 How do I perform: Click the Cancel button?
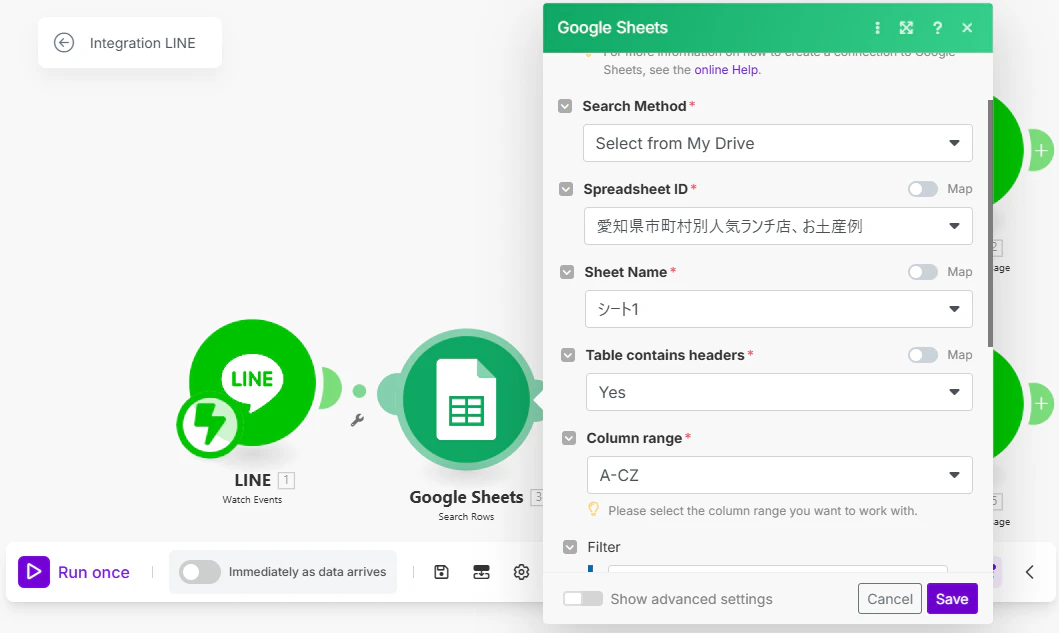click(x=889, y=599)
